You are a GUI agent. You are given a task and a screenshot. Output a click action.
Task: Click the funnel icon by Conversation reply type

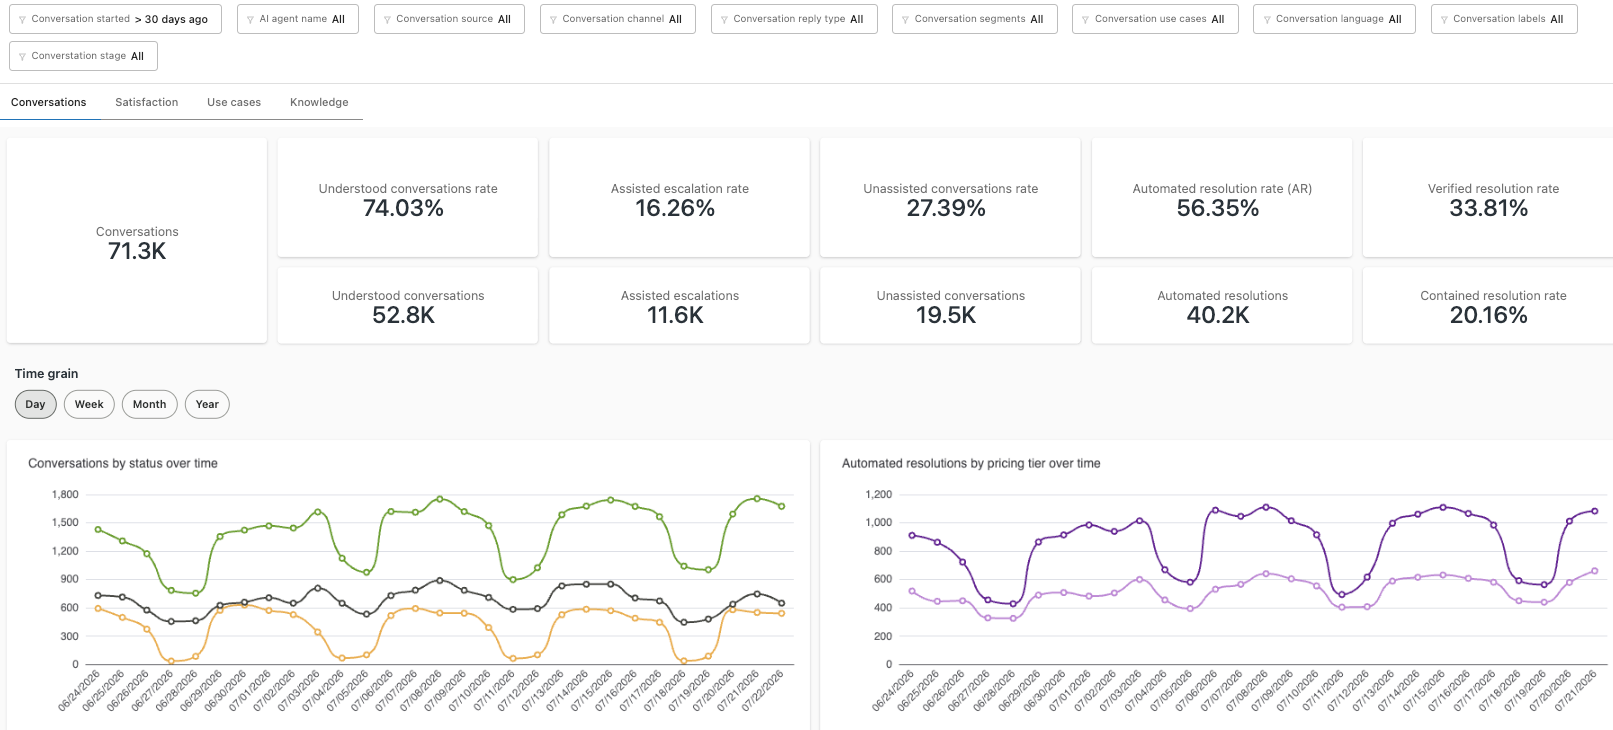coord(724,19)
